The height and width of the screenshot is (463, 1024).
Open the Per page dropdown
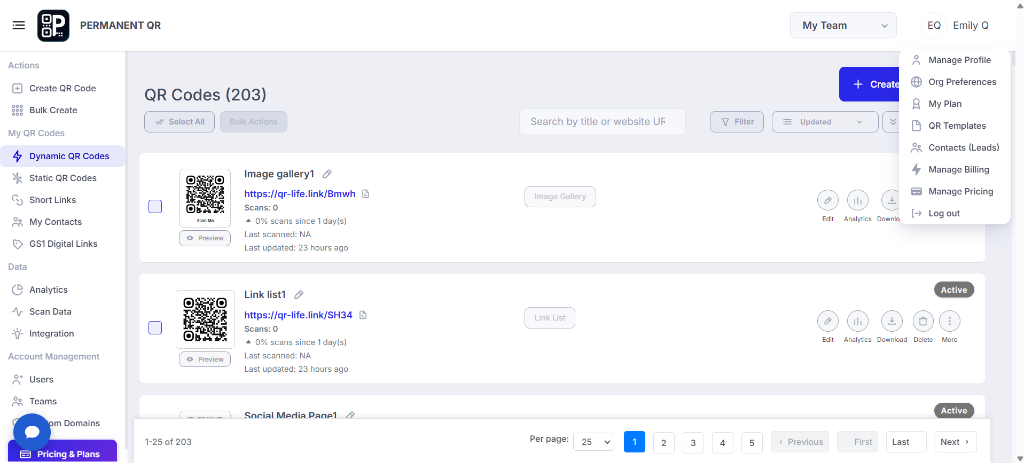click(593, 442)
